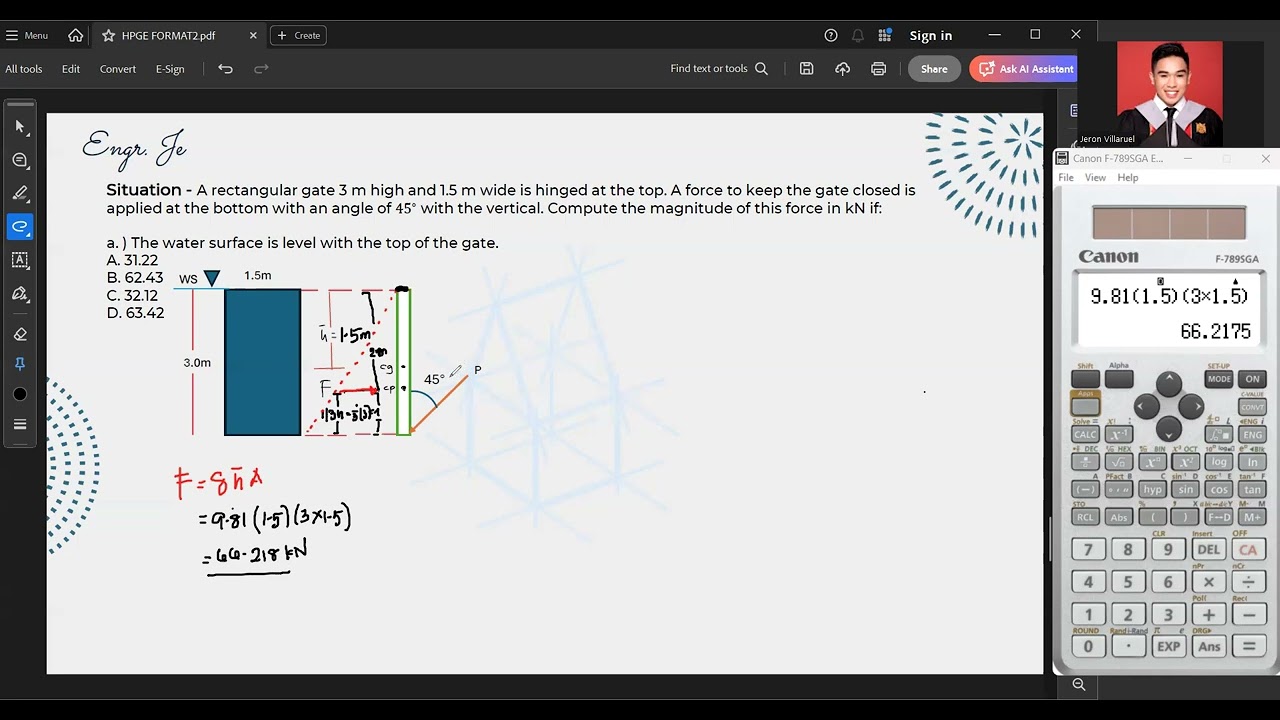Open the notifications bell
1280x720 pixels.
[x=858, y=35]
